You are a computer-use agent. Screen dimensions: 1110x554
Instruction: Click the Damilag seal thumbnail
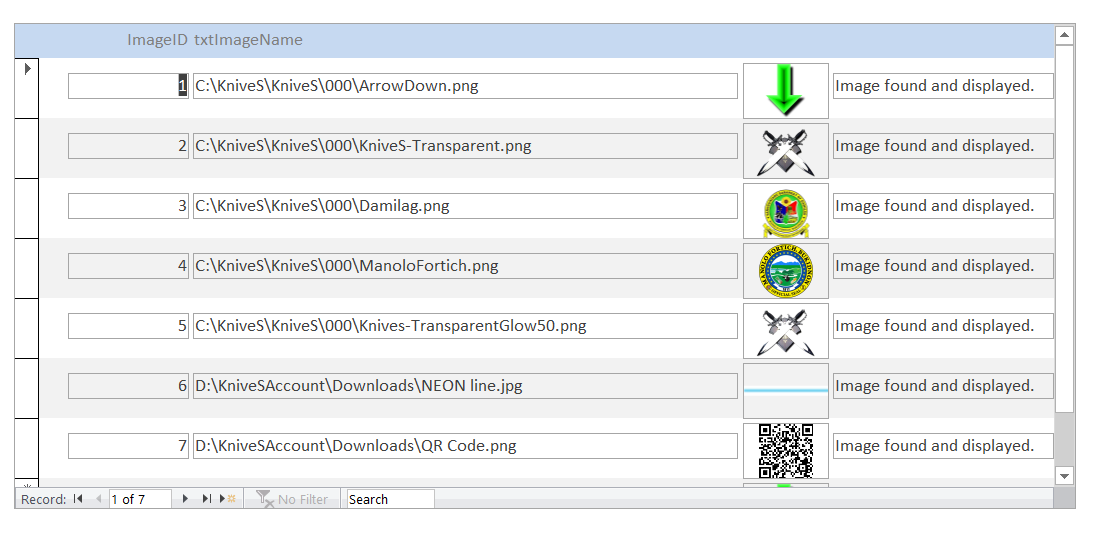pos(786,211)
